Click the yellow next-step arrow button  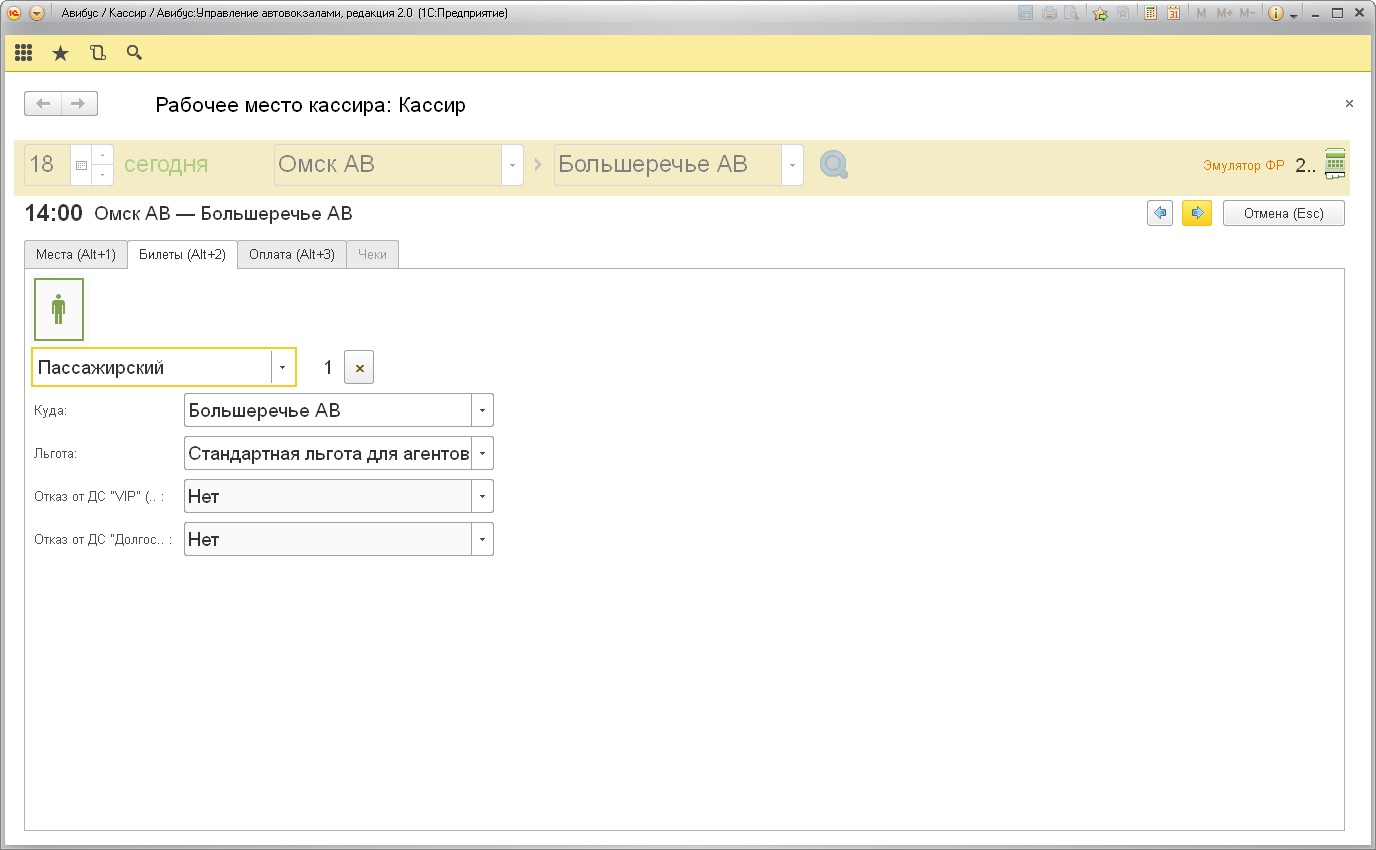pos(1196,213)
